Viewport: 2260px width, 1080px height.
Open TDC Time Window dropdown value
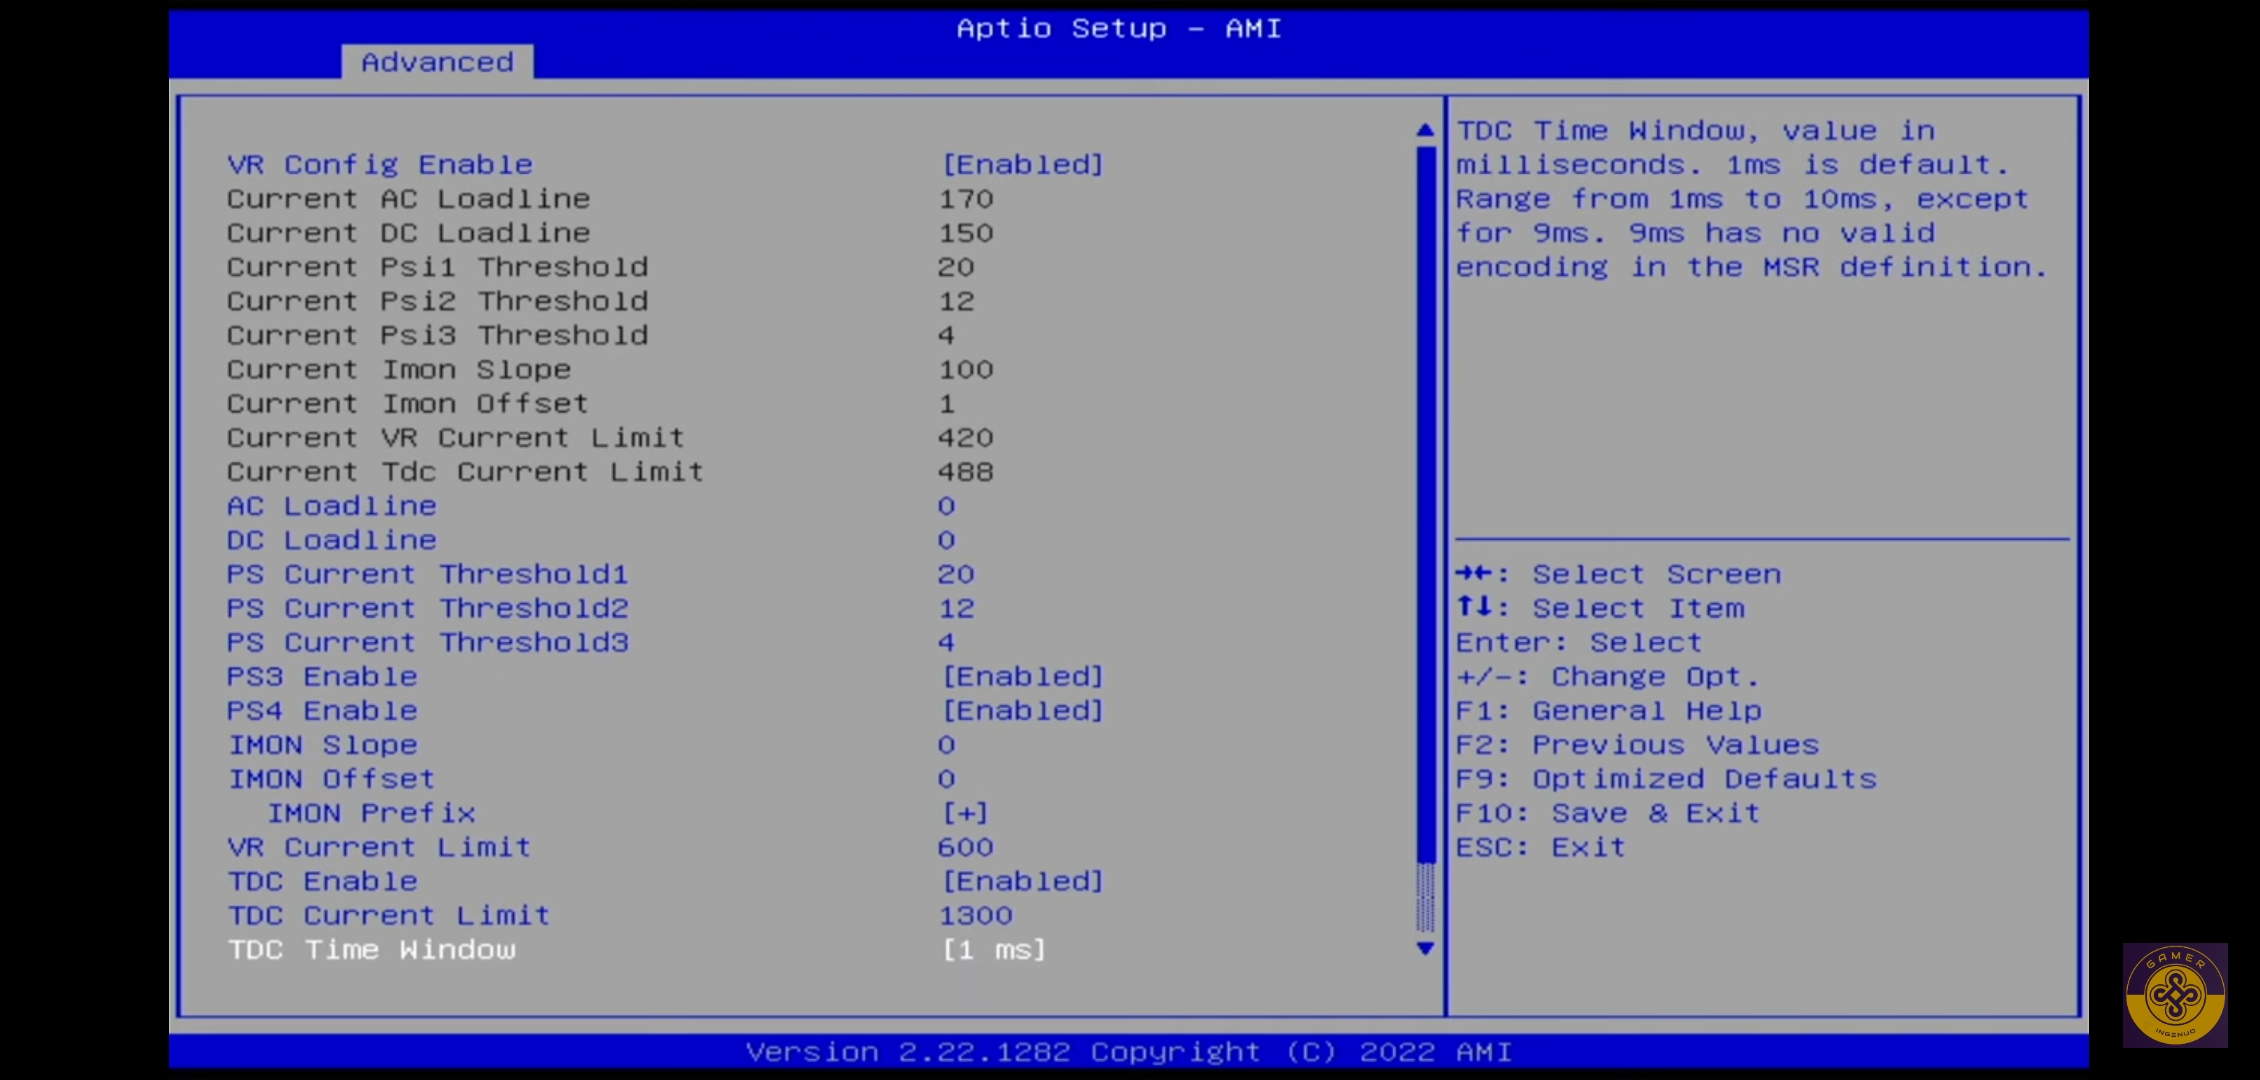993,950
